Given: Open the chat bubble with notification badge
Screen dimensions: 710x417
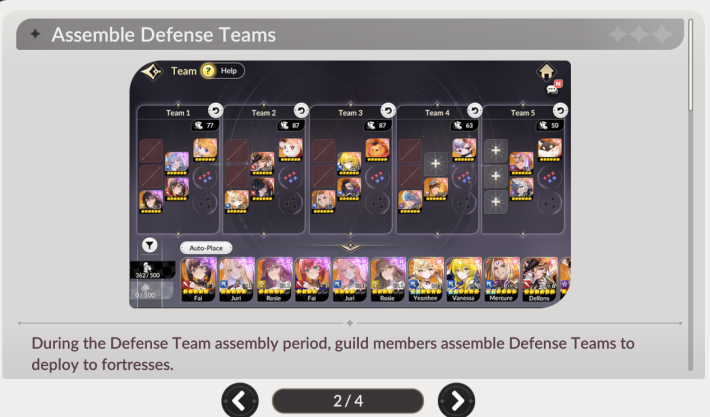Looking at the screenshot, I should click(554, 88).
